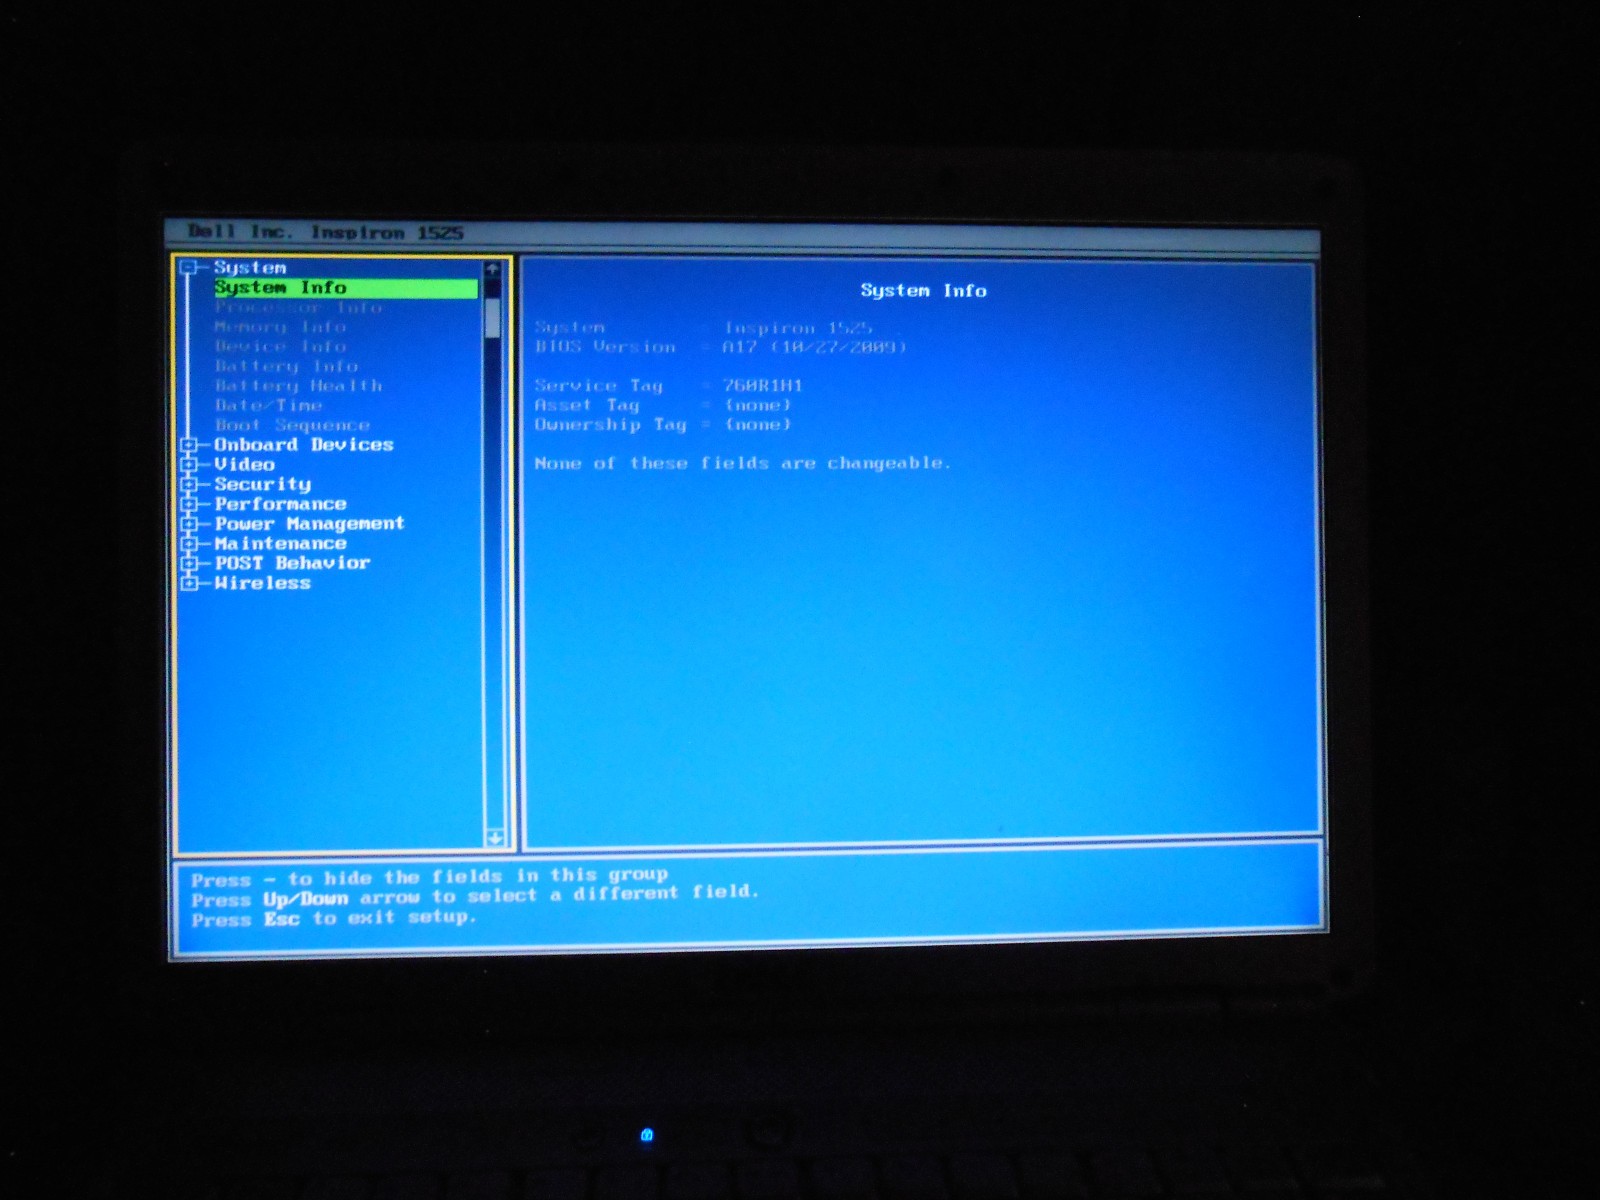
Task: Expand the Video group plus box
Action: (x=188, y=464)
